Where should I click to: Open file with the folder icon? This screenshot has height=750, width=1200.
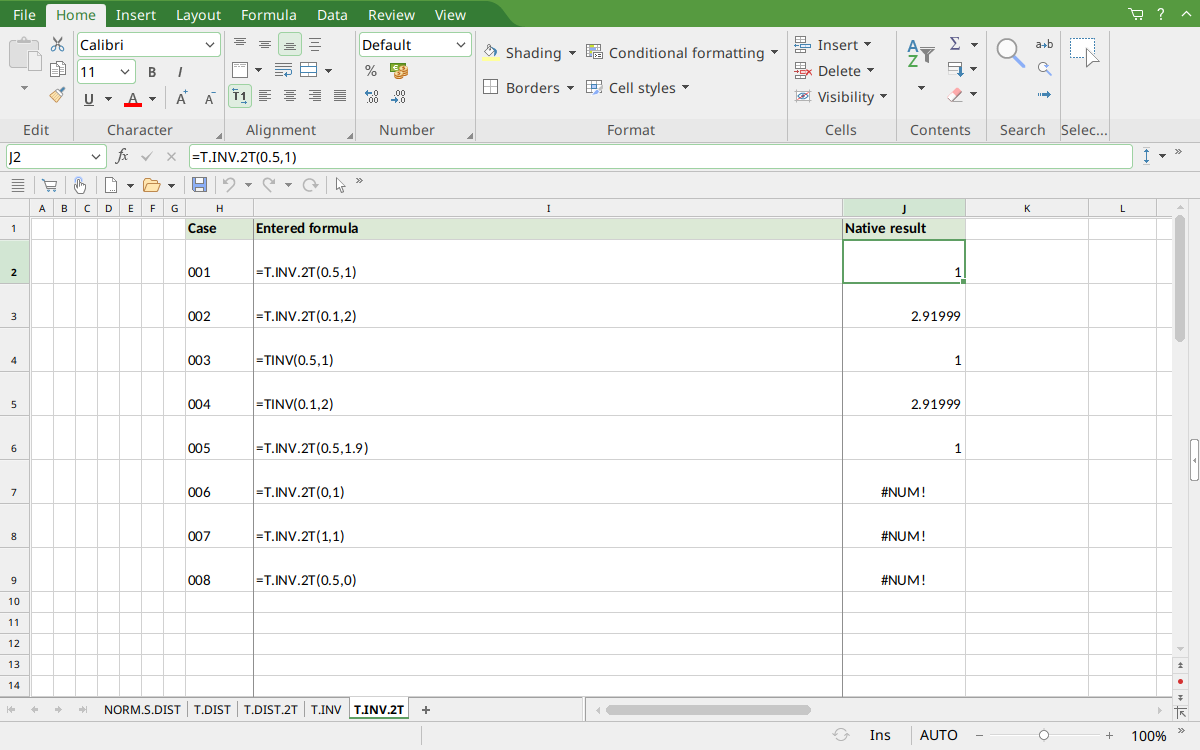click(x=152, y=185)
